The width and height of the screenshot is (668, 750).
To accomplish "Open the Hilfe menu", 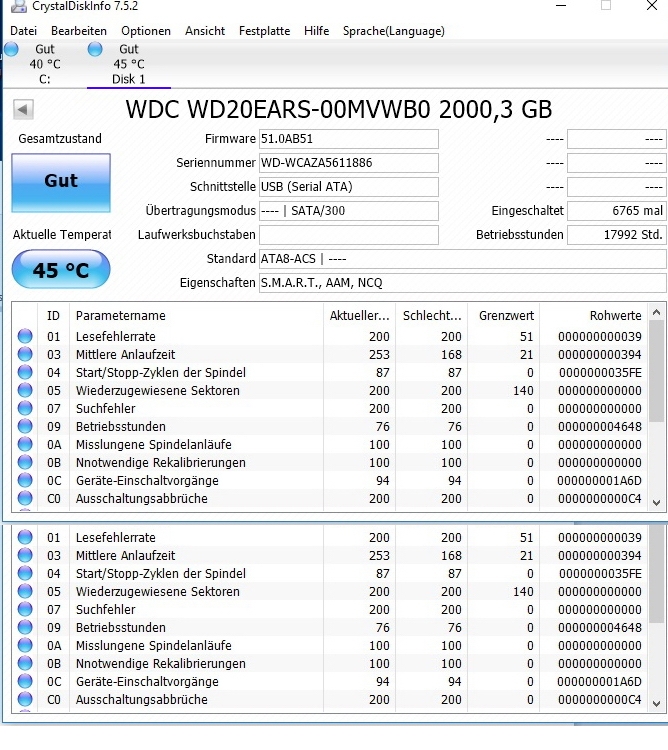I will pyautogui.click(x=317, y=31).
